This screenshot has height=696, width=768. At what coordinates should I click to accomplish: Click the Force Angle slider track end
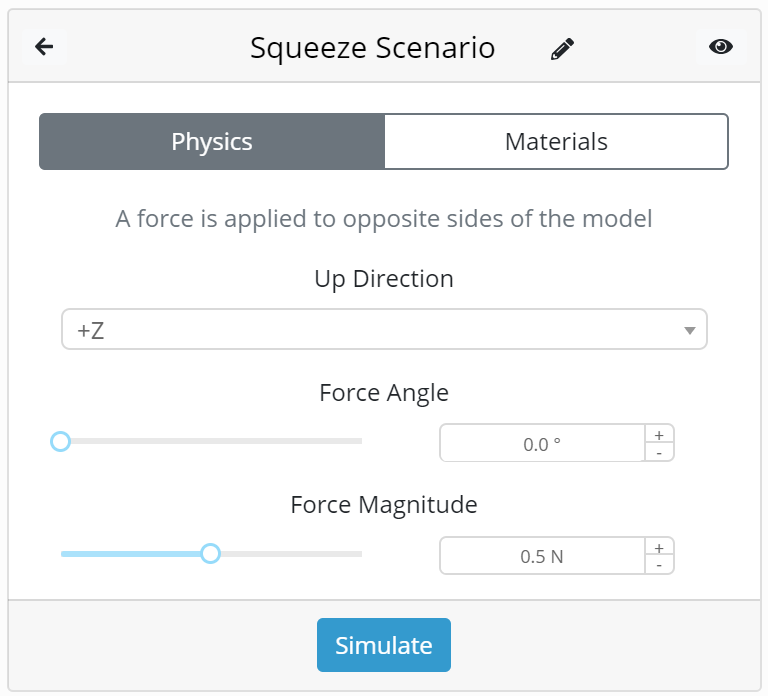(359, 441)
